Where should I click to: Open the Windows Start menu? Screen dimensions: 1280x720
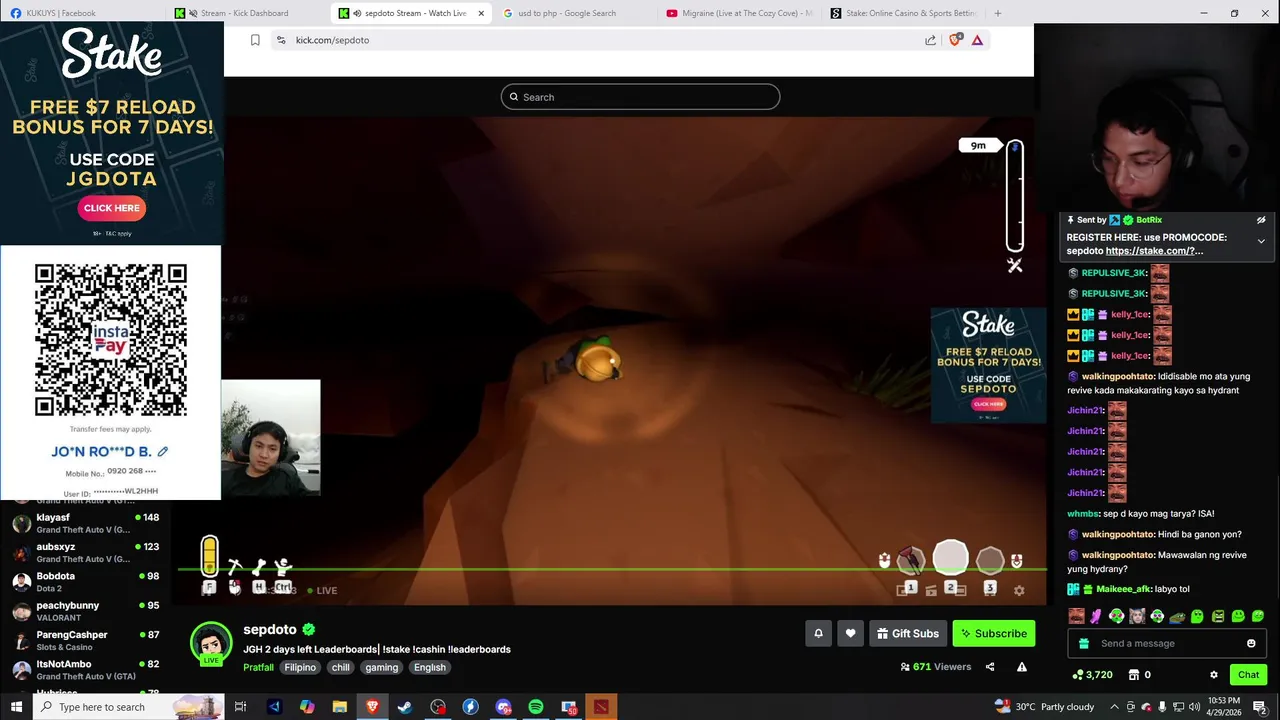coord(16,707)
